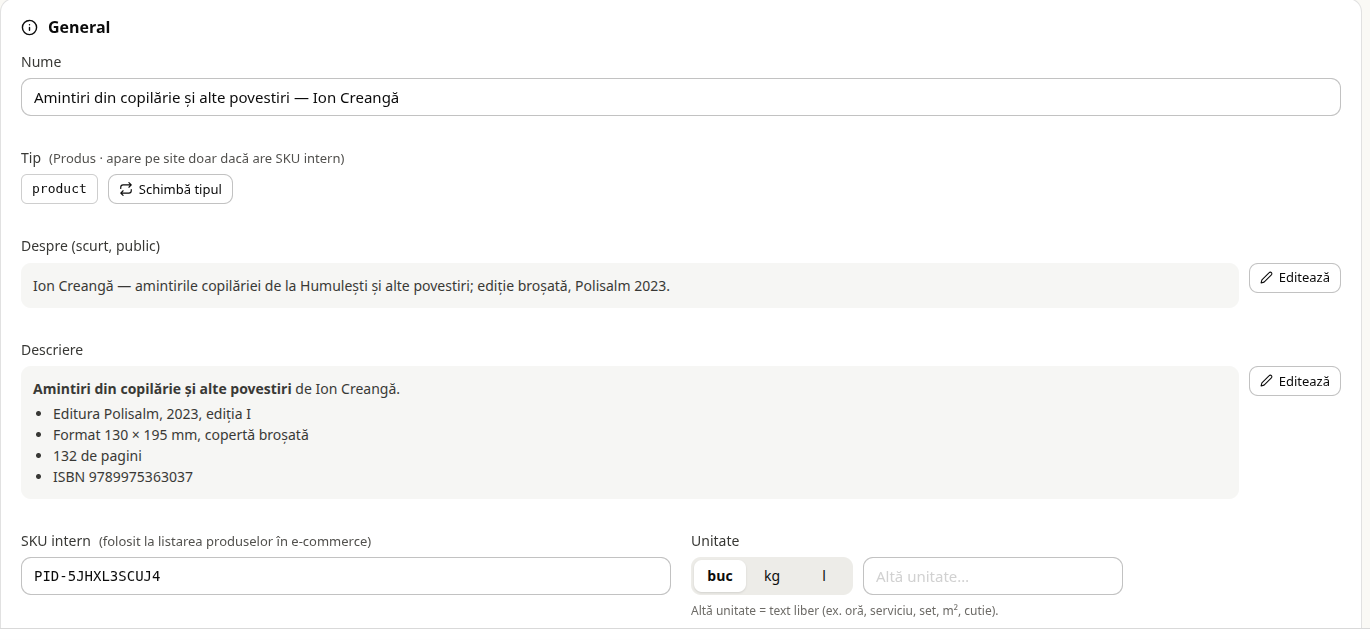This screenshot has height=640, width=1370.
Task: Click the Unitate label
Action: [715, 541]
